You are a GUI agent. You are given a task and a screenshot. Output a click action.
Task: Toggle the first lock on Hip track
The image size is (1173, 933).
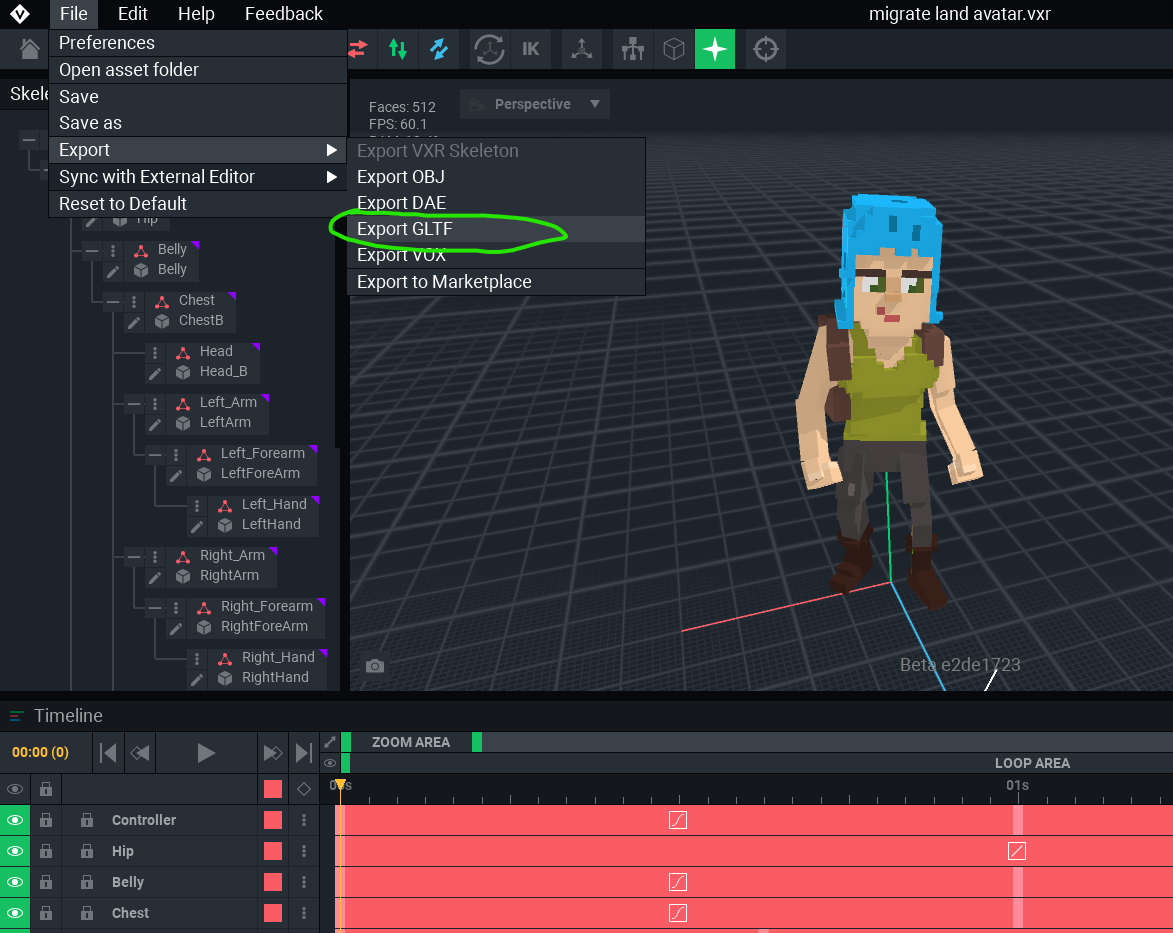click(x=46, y=851)
